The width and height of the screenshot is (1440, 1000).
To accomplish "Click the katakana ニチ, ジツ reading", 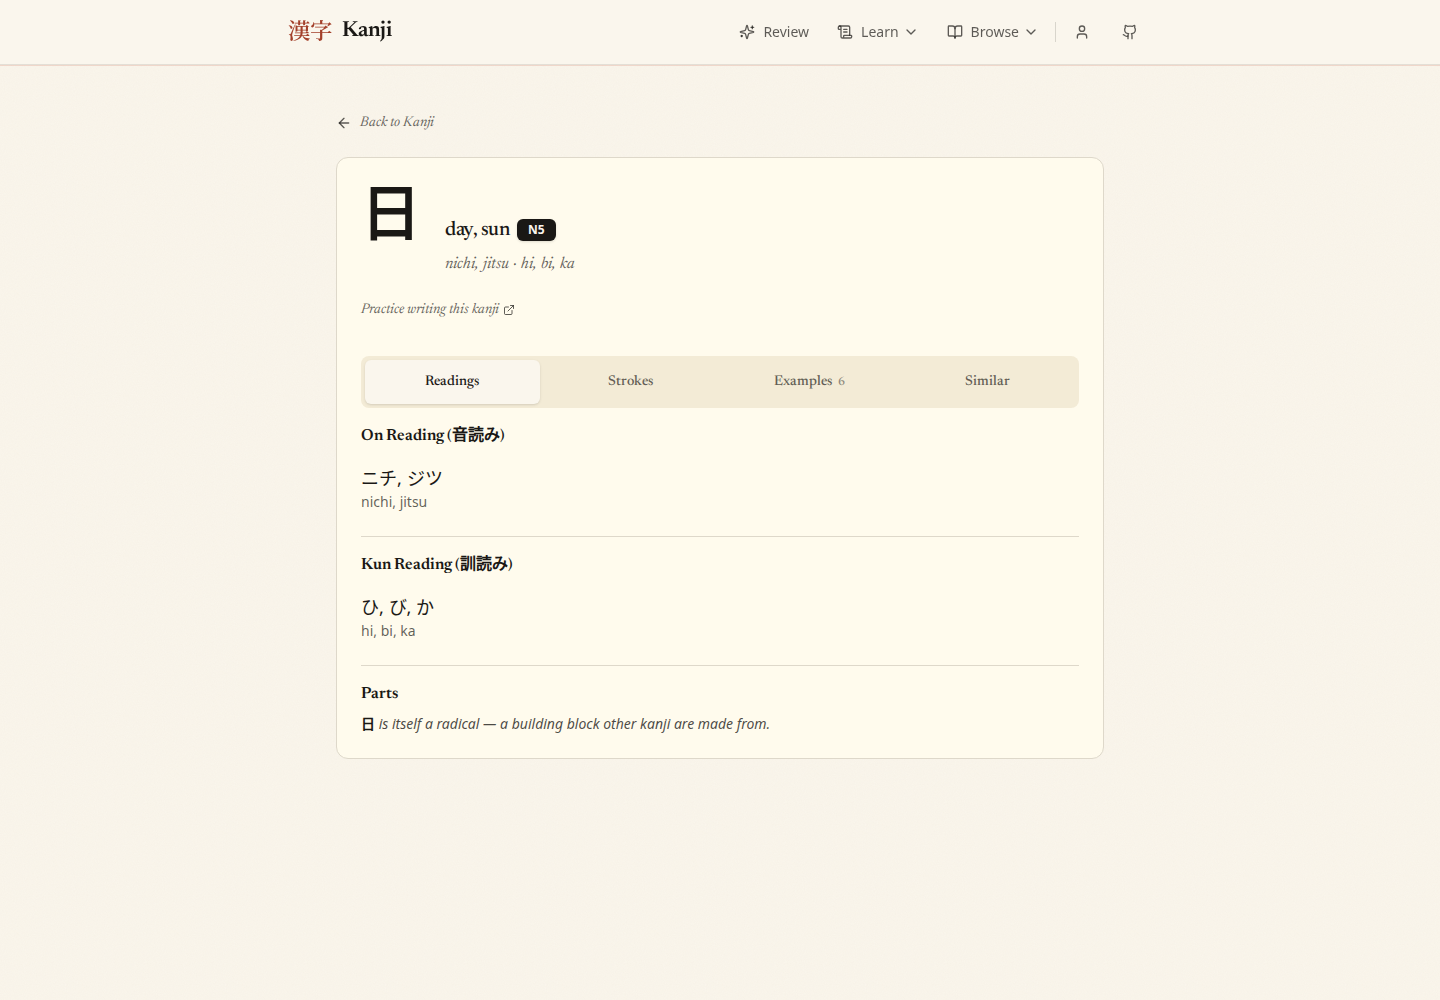I will click(402, 478).
